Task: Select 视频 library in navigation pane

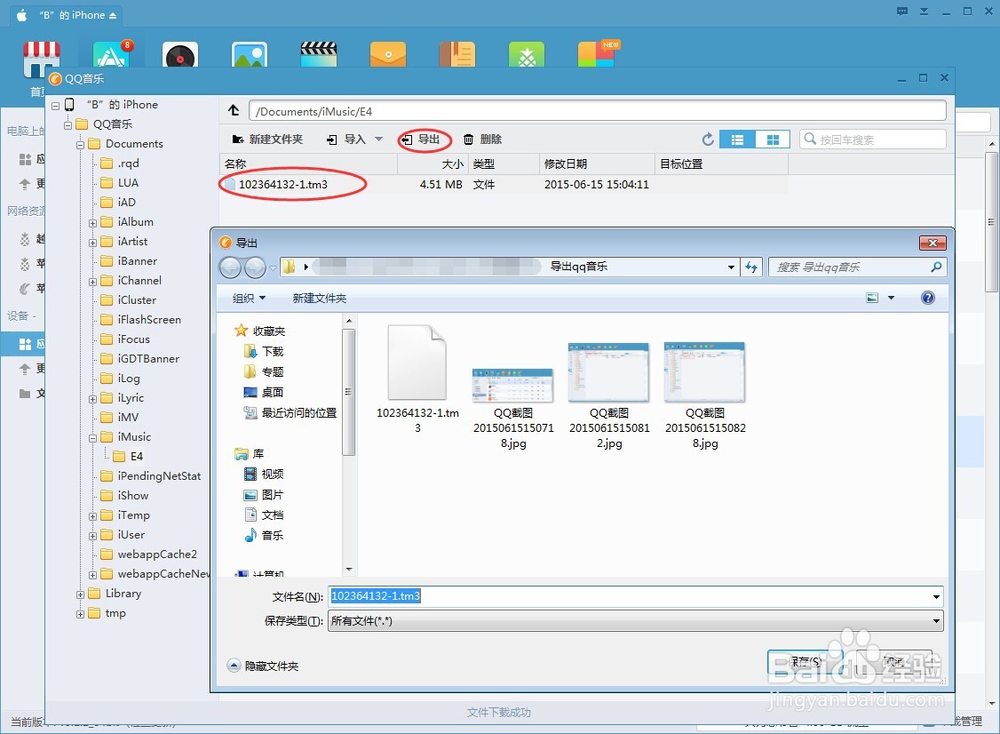Action: 264,474
